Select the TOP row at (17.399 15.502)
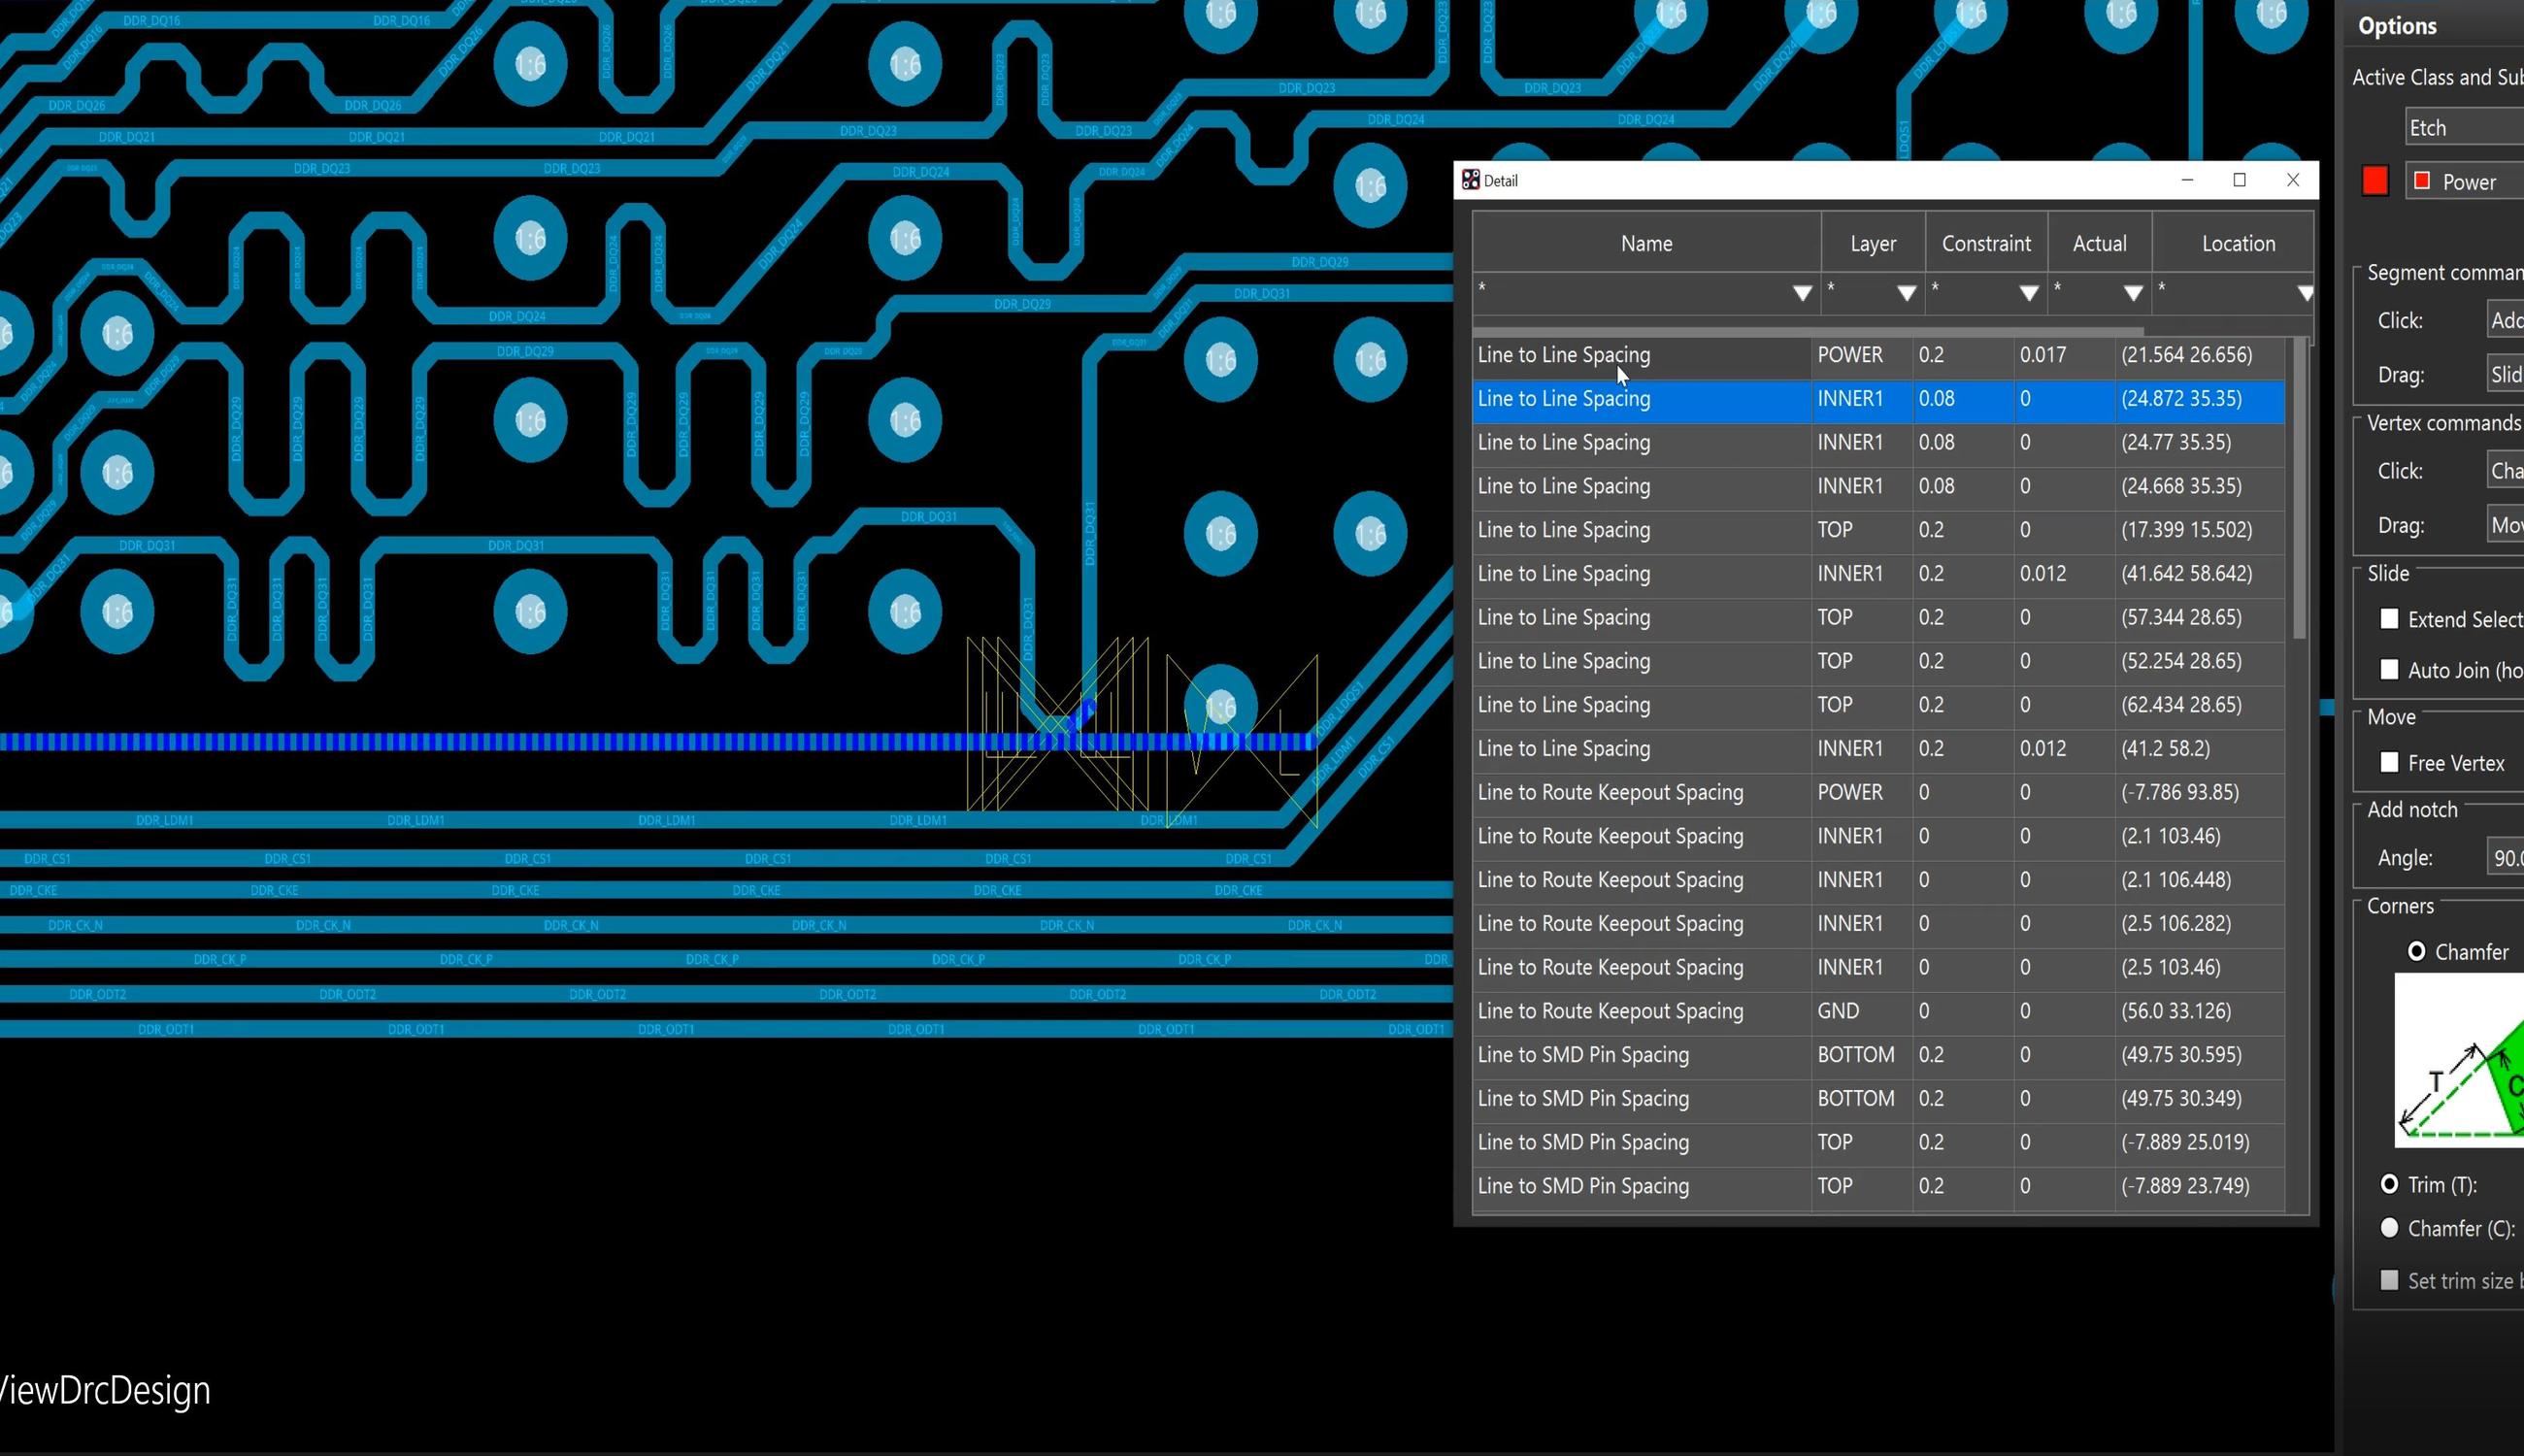2524x1456 pixels. (x=1878, y=530)
